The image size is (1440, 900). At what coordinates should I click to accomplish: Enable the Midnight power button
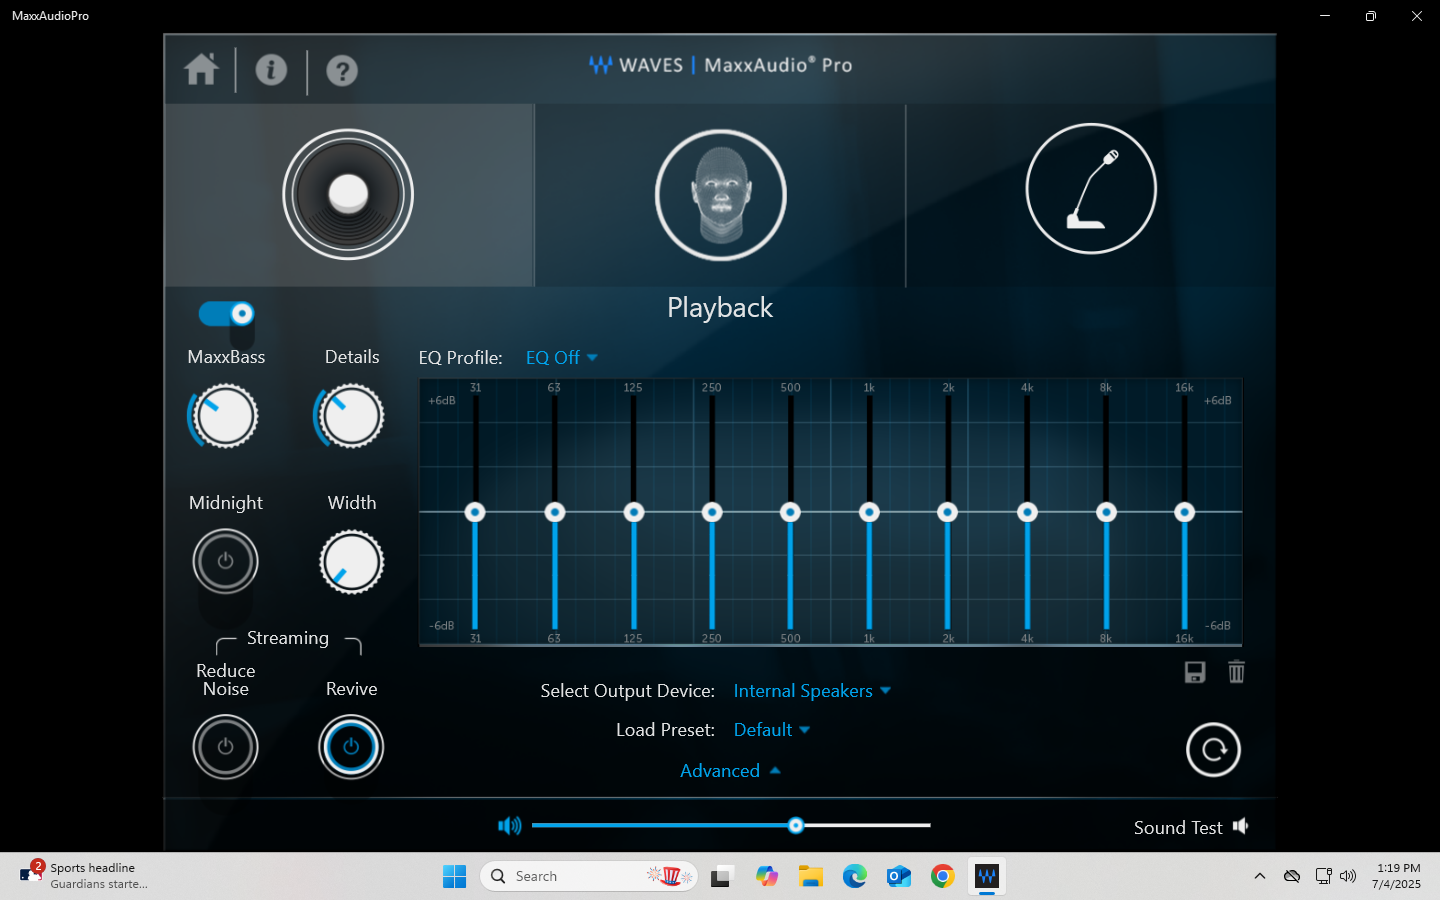[x=225, y=561]
